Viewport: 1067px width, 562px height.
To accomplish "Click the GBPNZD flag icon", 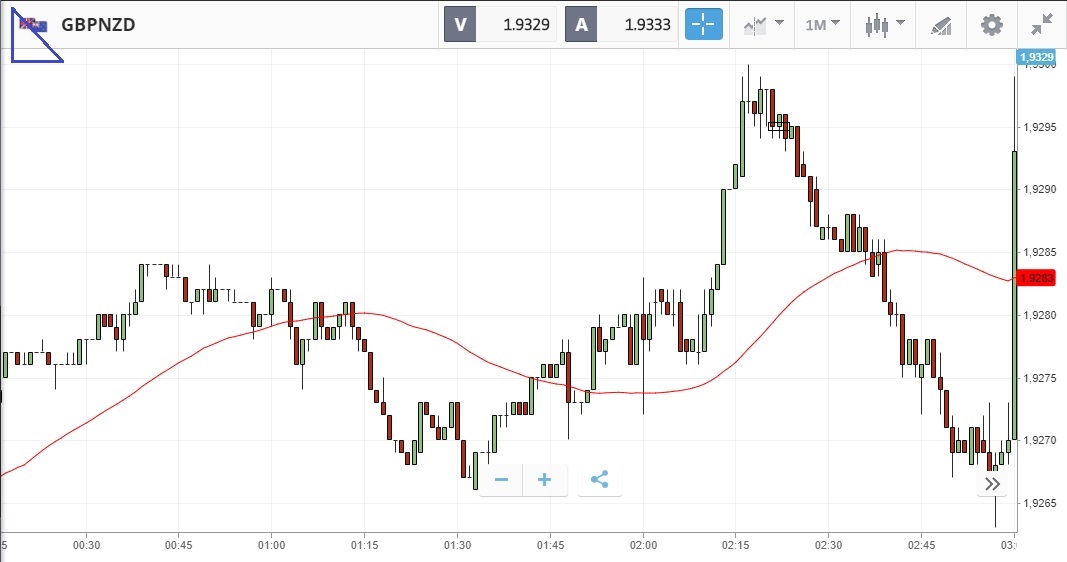I will [33, 24].
